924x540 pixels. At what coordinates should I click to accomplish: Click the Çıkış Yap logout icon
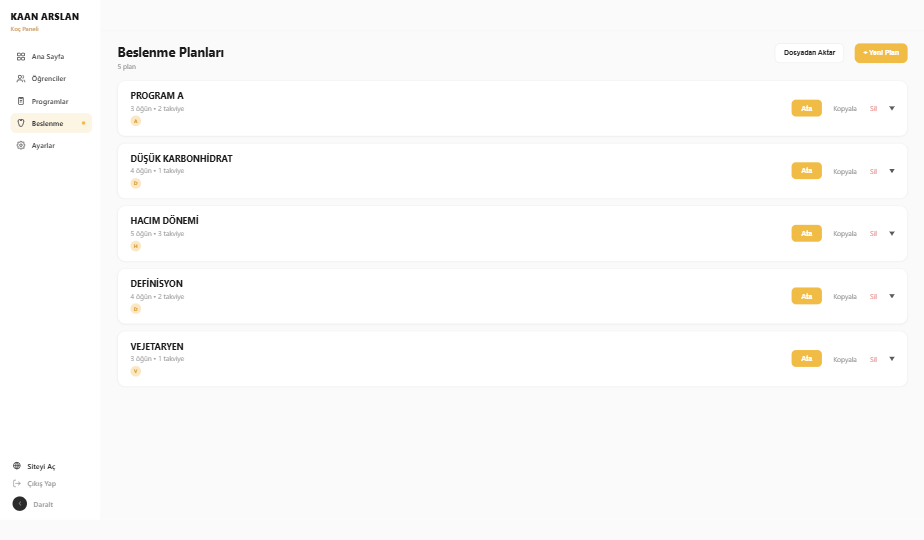pyautogui.click(x=16, y=483)
